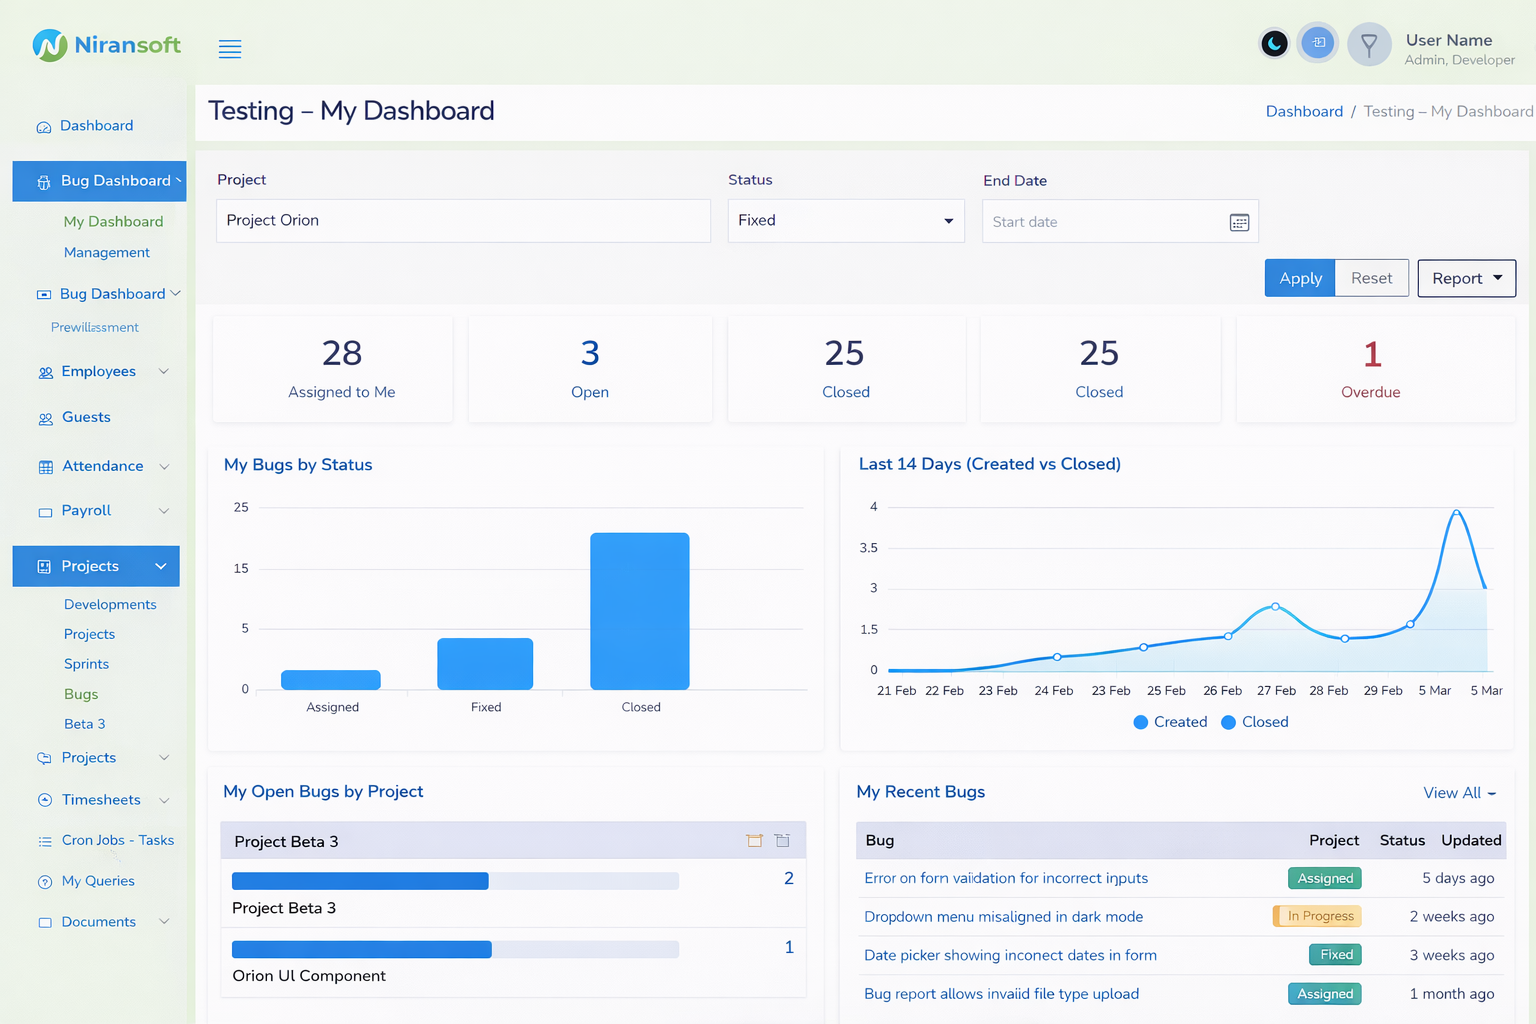Viewport: 1536px width, 1024px height.
Task: Select the gray archive icon on Project Beta 3
Action: coord(782,840)
